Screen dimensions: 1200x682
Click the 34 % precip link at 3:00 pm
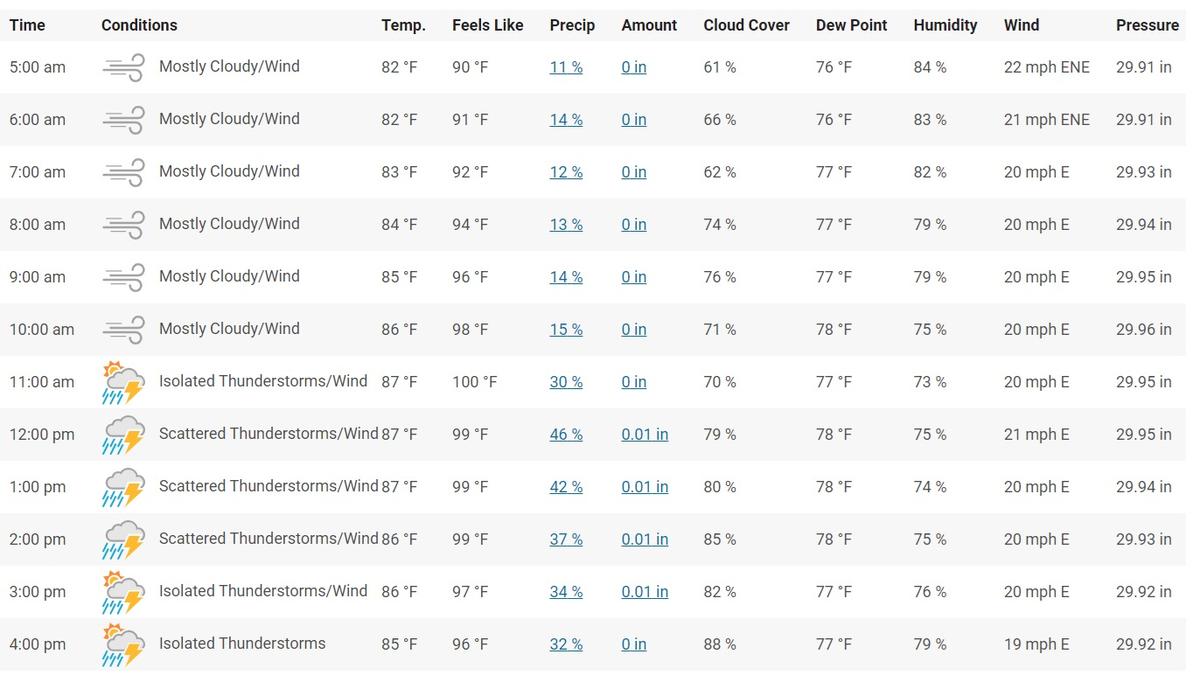[565, 591]
